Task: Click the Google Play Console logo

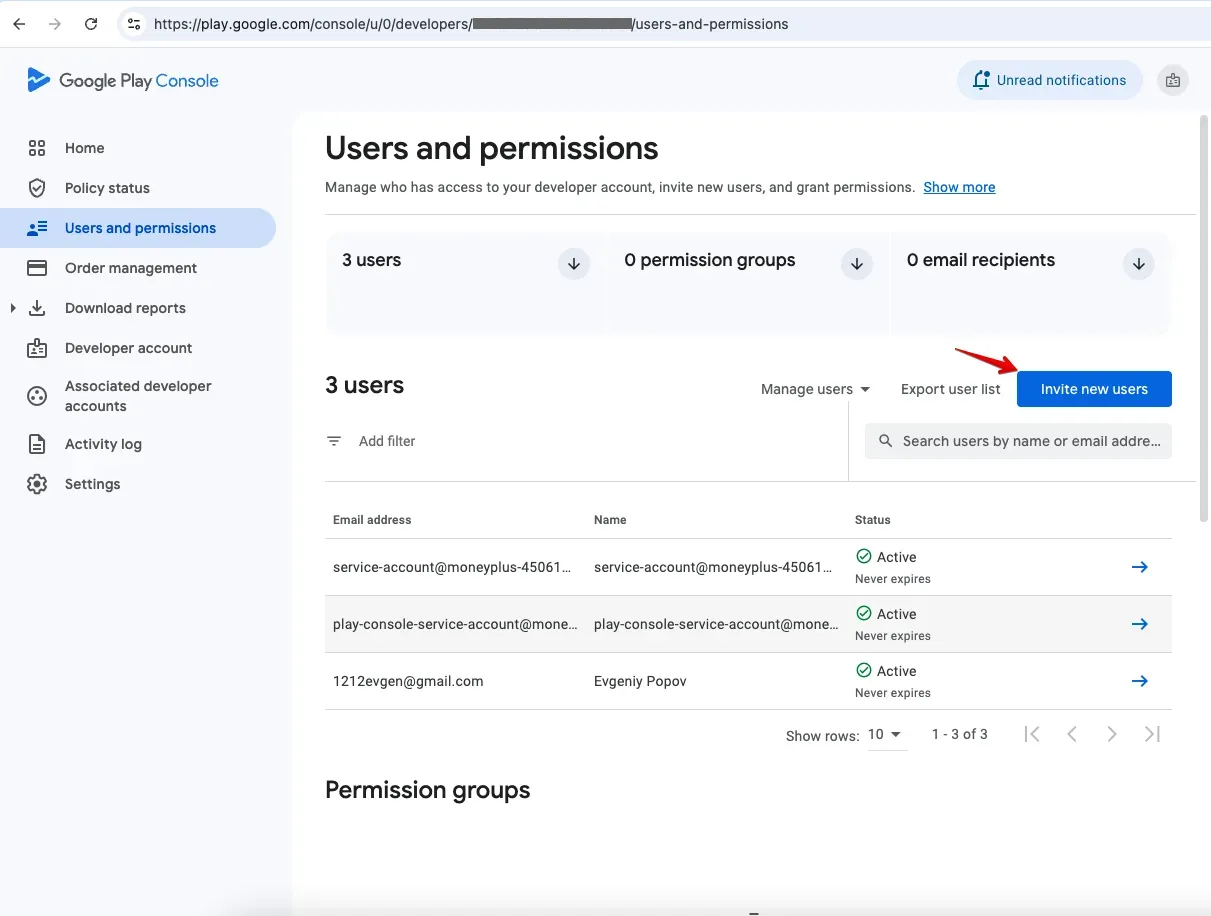Action: 123,81
